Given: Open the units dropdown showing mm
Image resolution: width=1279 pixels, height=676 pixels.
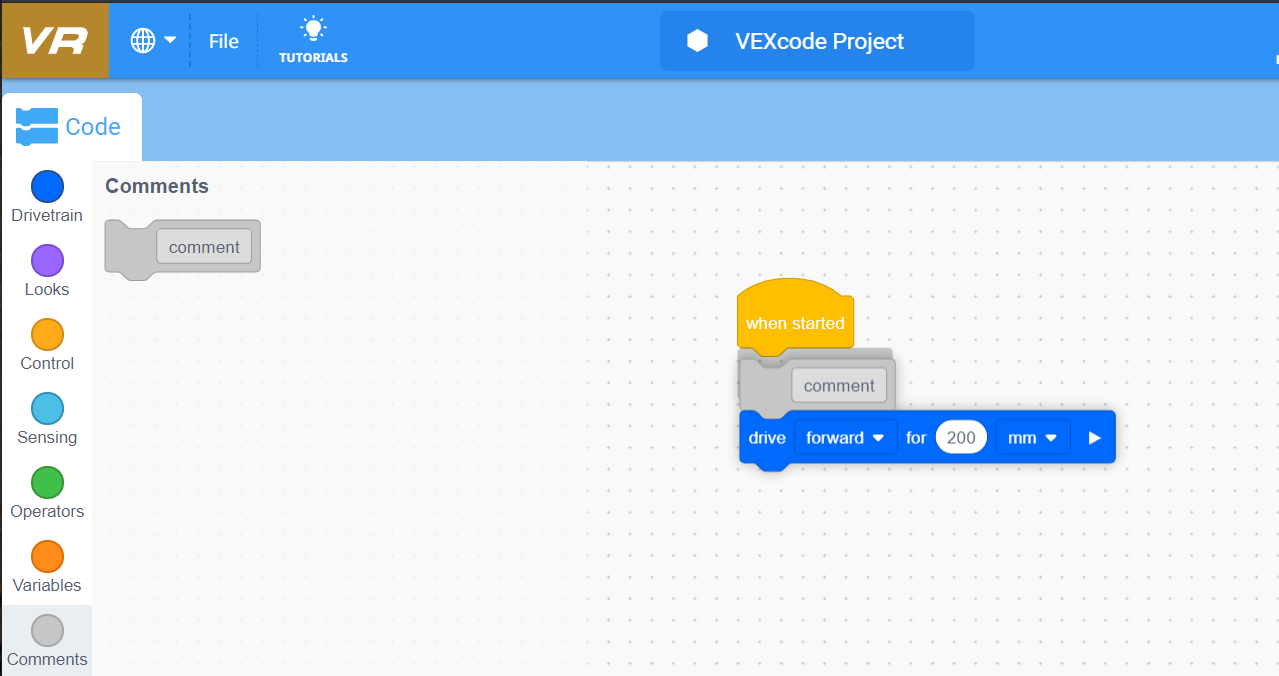Looking at the screenshot, I should tap(1032, 437).
